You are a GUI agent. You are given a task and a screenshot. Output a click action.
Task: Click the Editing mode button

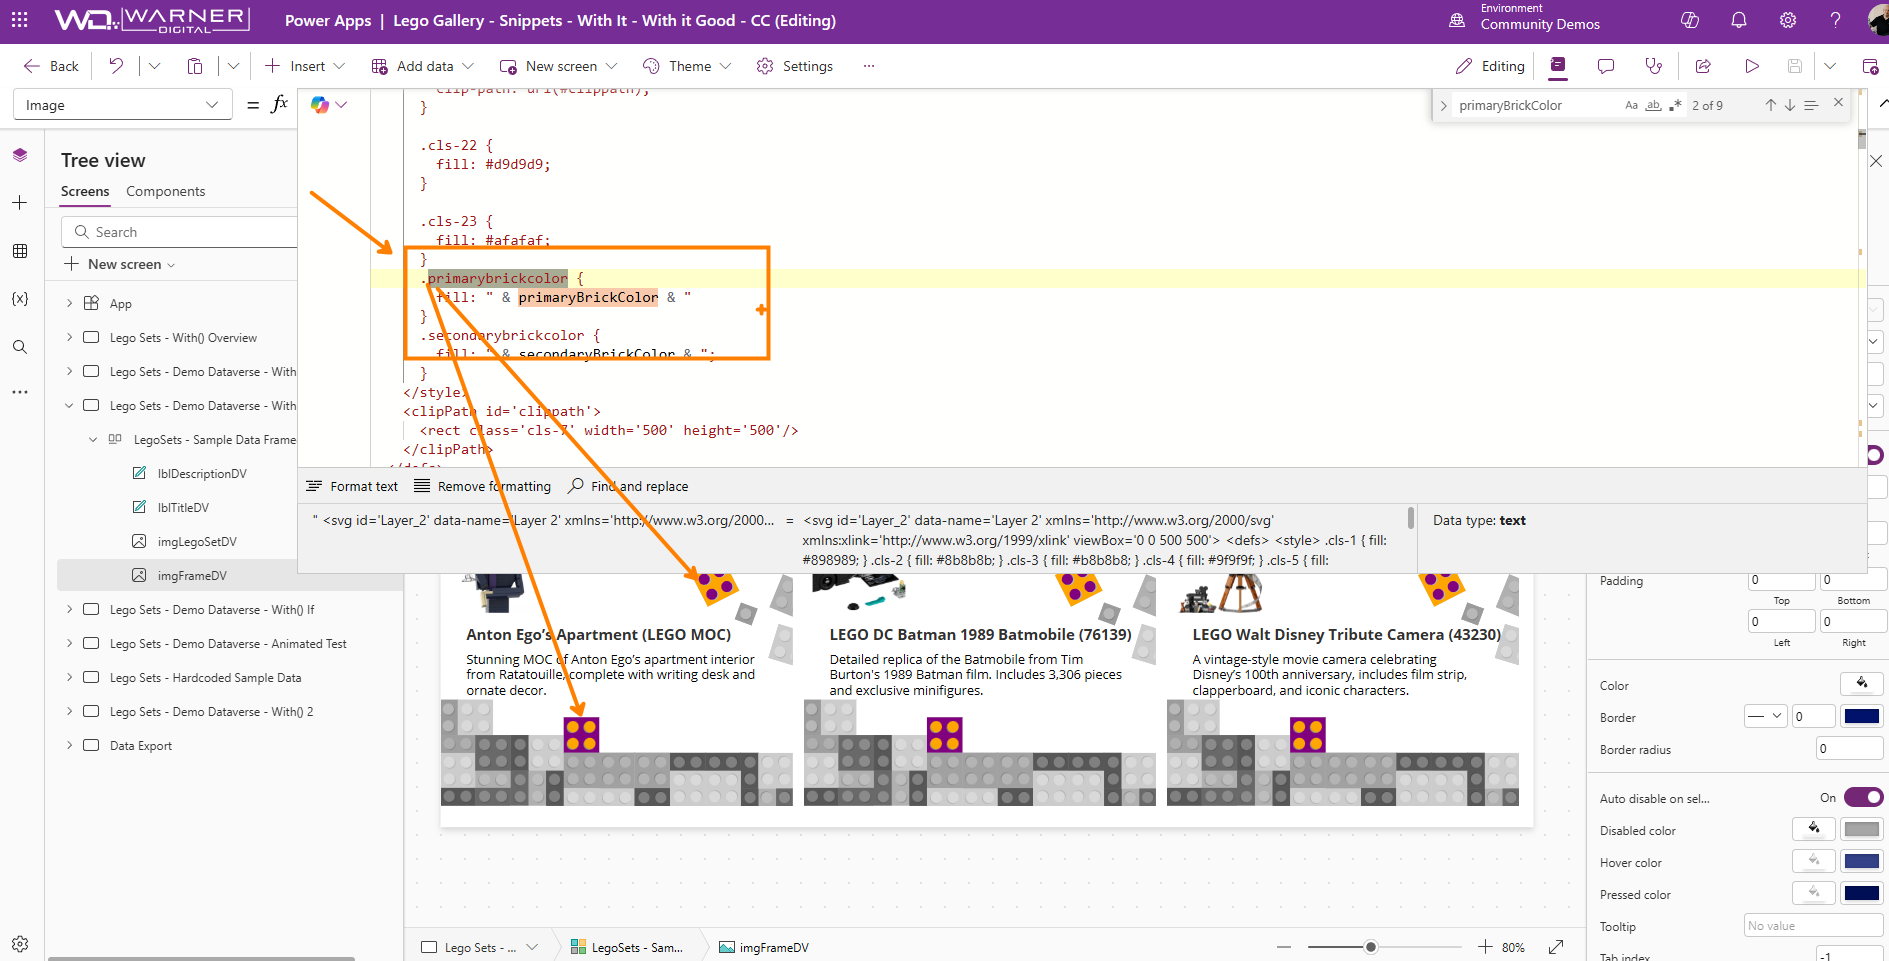point(1490,66)
